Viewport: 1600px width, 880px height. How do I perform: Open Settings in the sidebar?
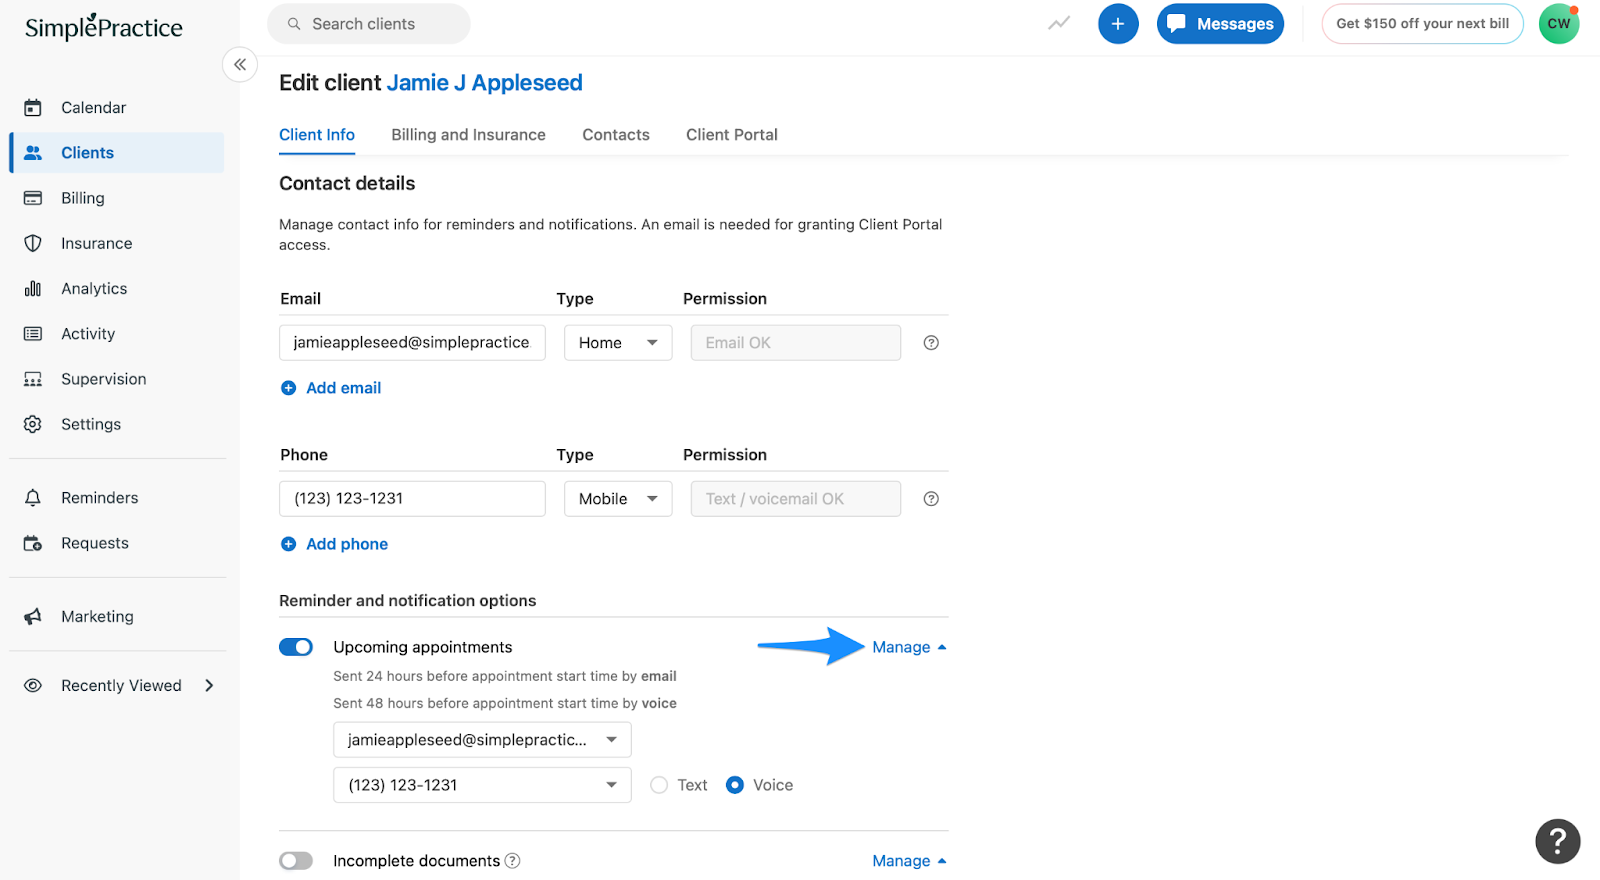click(x=117, y=424)
